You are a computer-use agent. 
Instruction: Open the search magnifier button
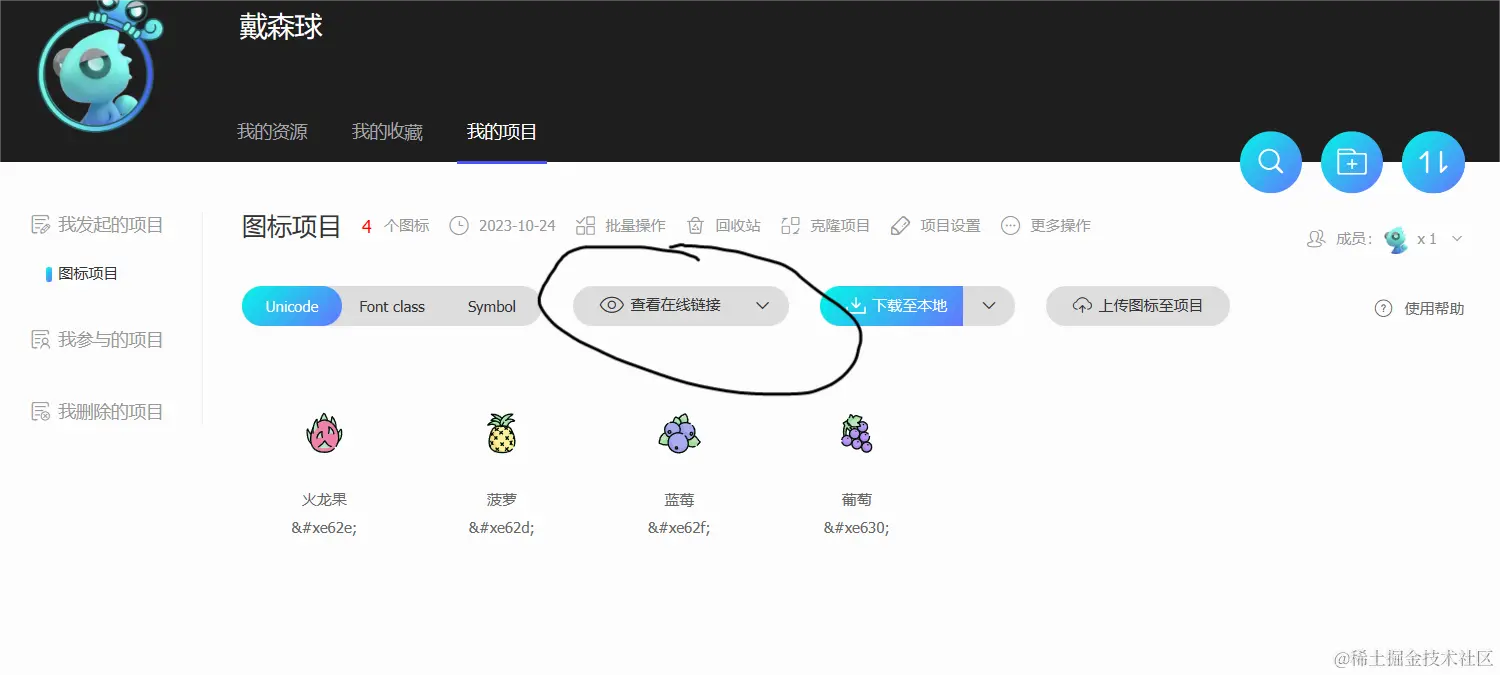pos(1270,160)
